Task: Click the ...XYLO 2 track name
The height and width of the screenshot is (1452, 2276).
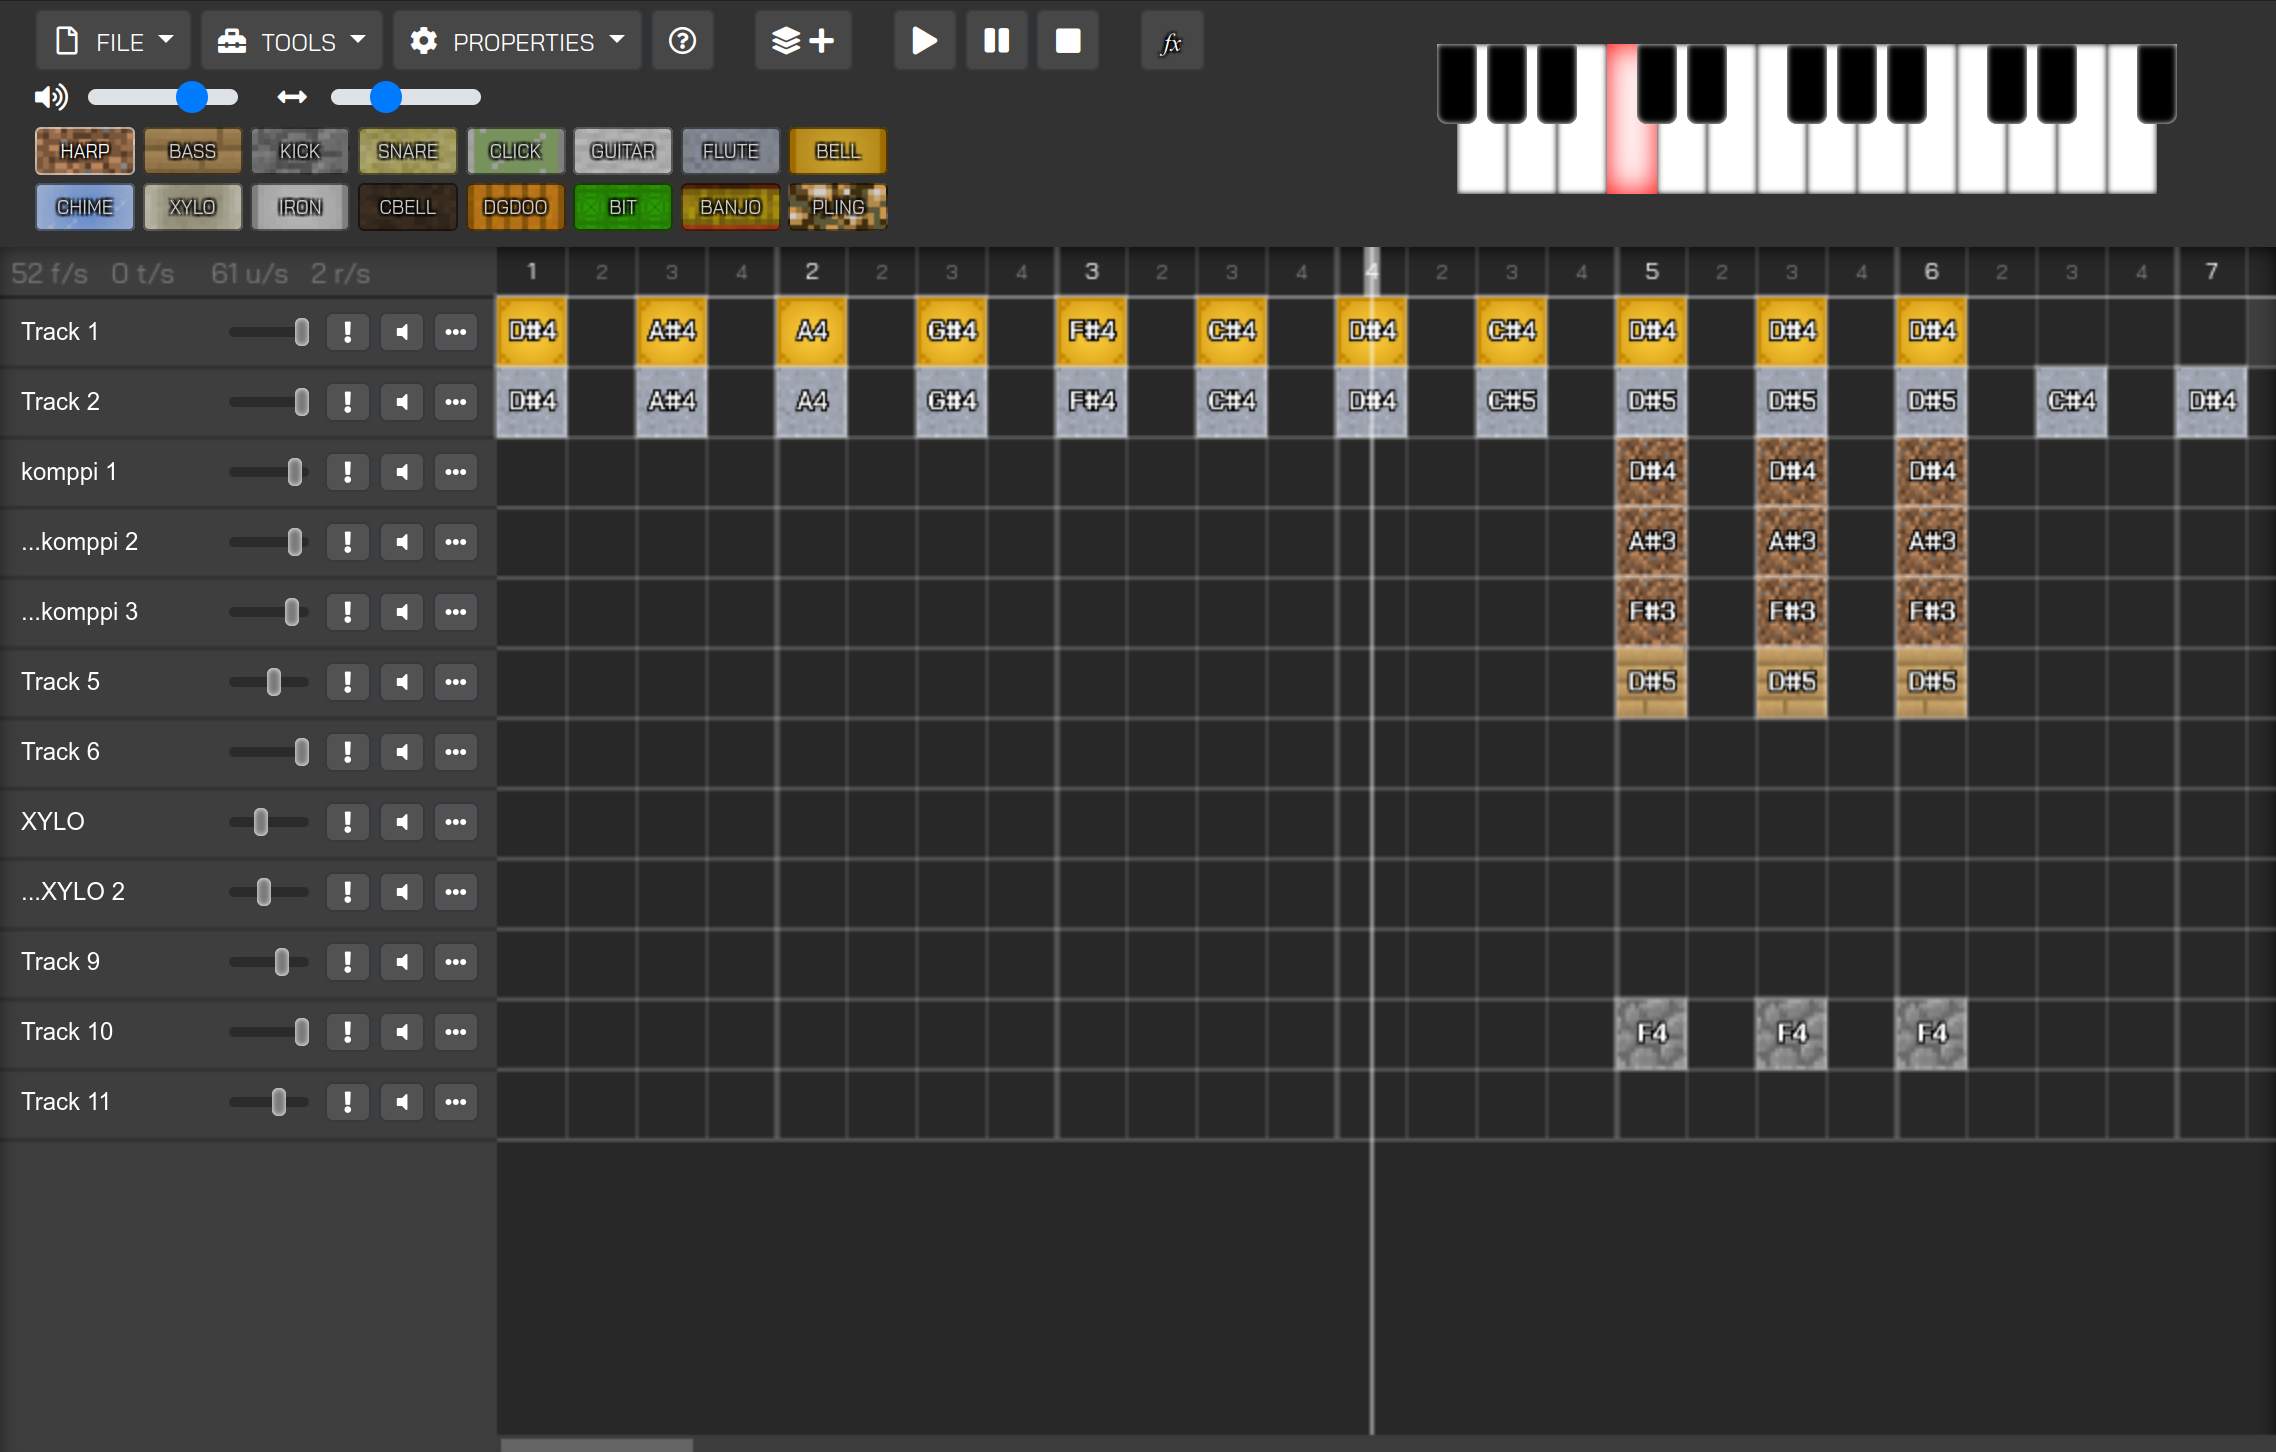Action: (73, 892)
